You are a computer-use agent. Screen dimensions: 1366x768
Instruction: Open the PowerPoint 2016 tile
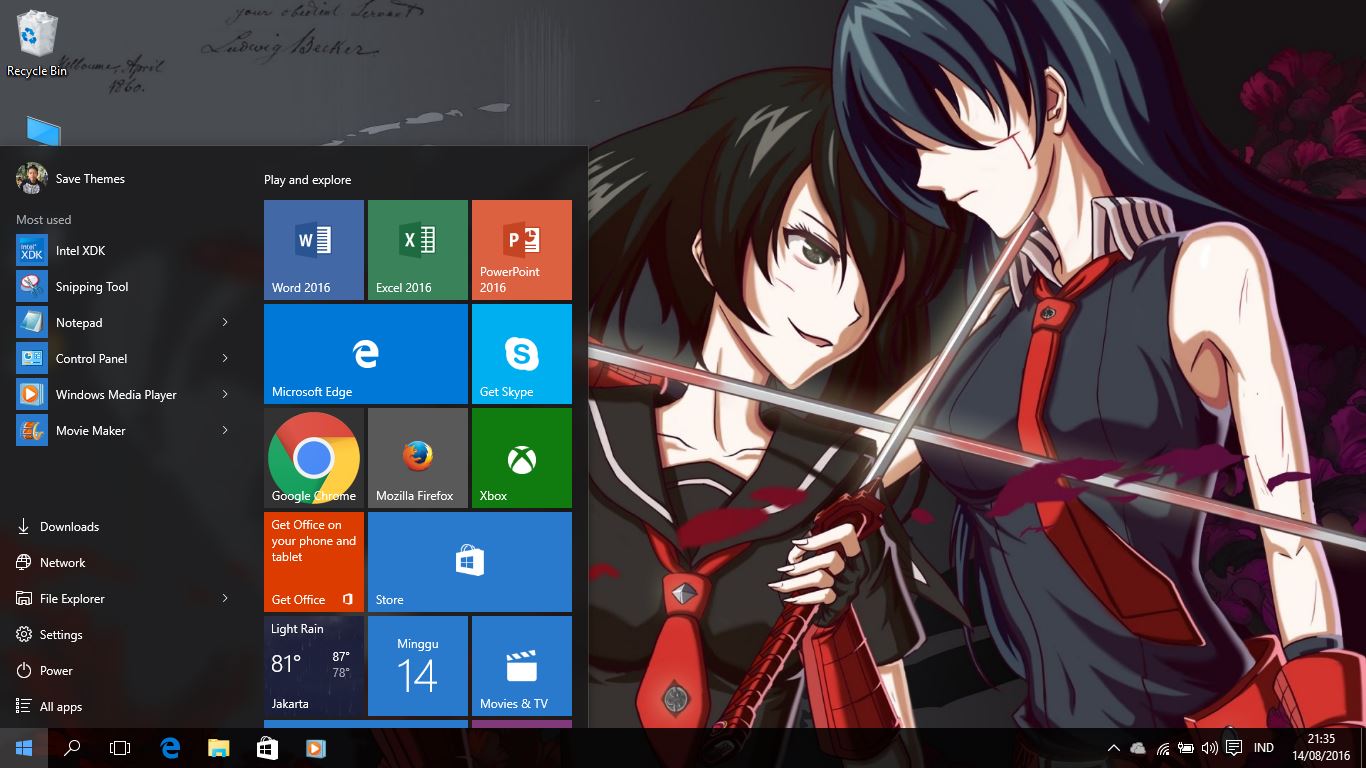pos(522,250)
